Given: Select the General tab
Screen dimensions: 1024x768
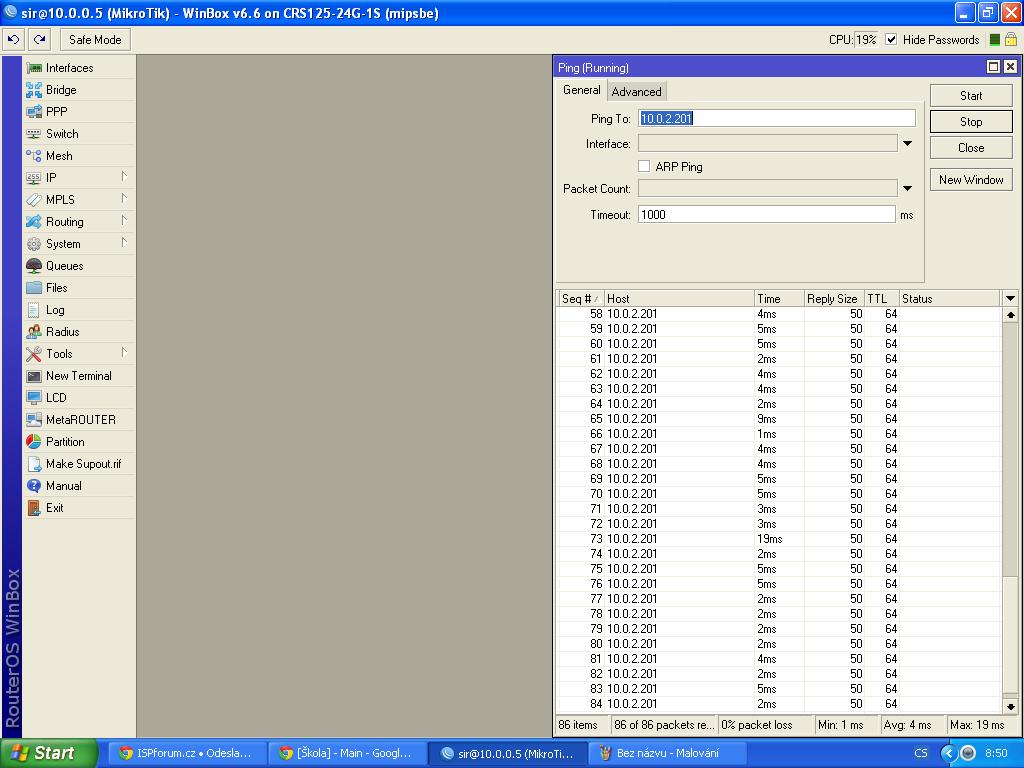Looking at the screenshot, I should pyautogui.click(x=581, y=90).
